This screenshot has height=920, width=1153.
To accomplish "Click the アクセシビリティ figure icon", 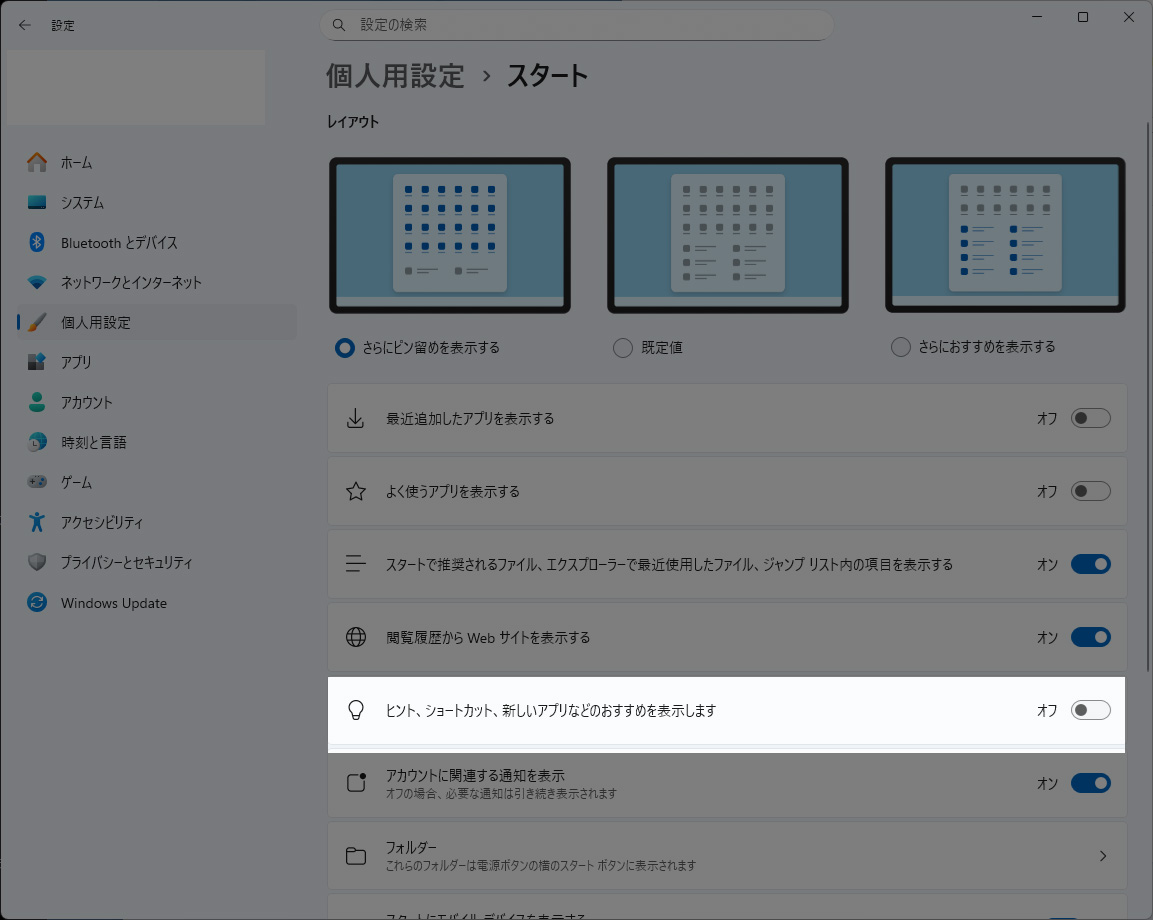I will tap(37, 522).
